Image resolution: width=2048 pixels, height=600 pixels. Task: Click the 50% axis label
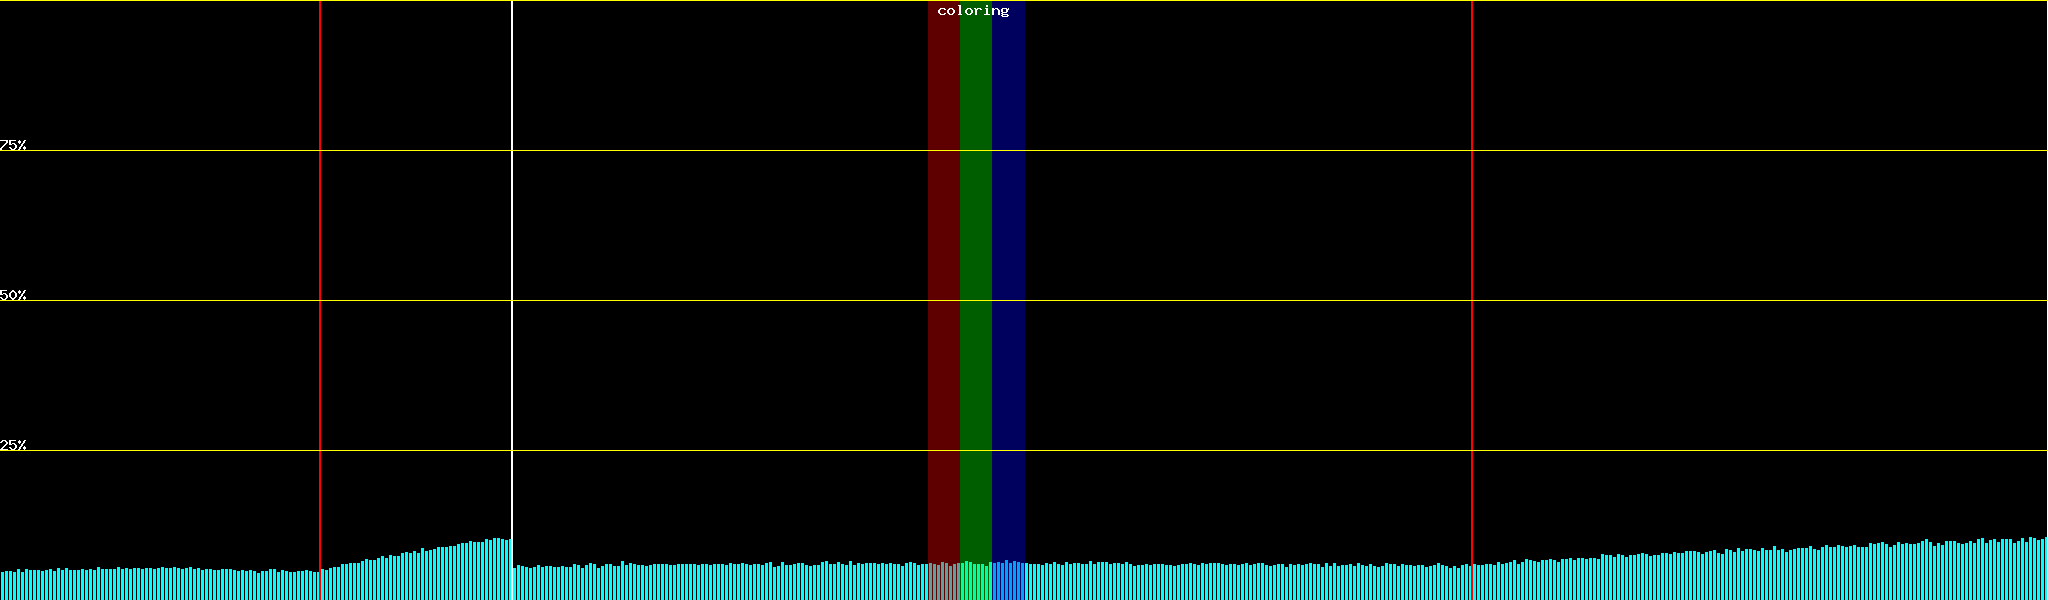click(13, 295)
